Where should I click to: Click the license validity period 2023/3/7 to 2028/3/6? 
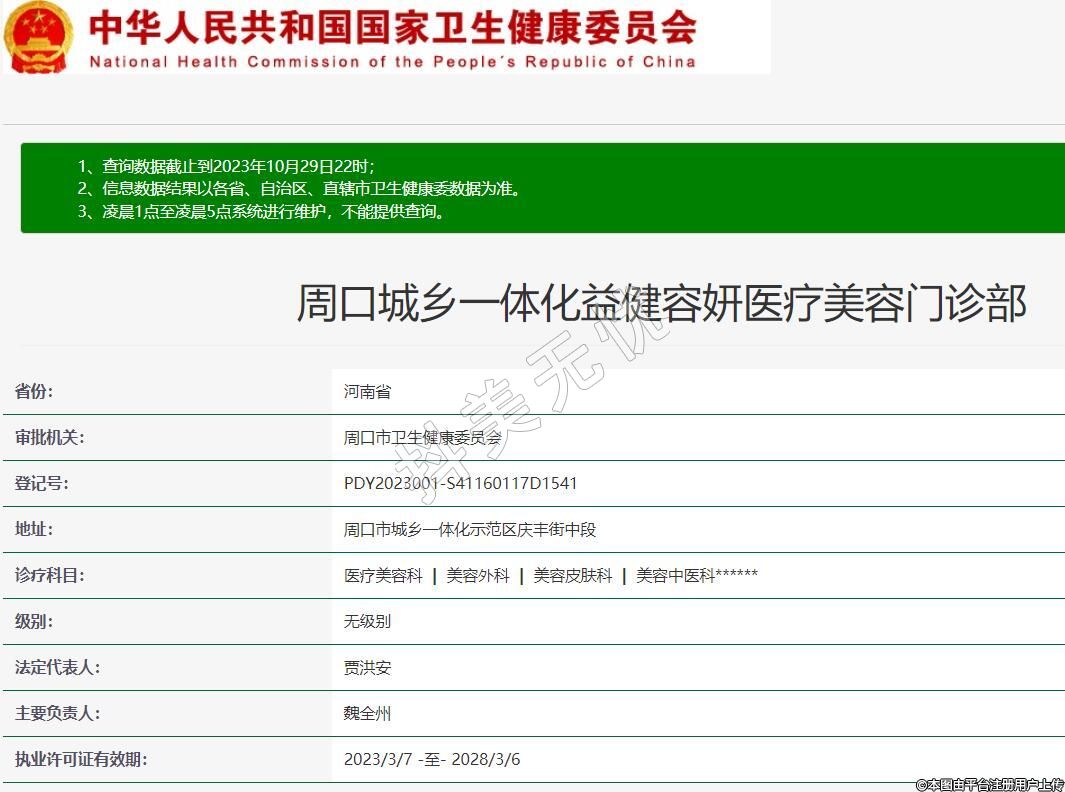(431, 760)
